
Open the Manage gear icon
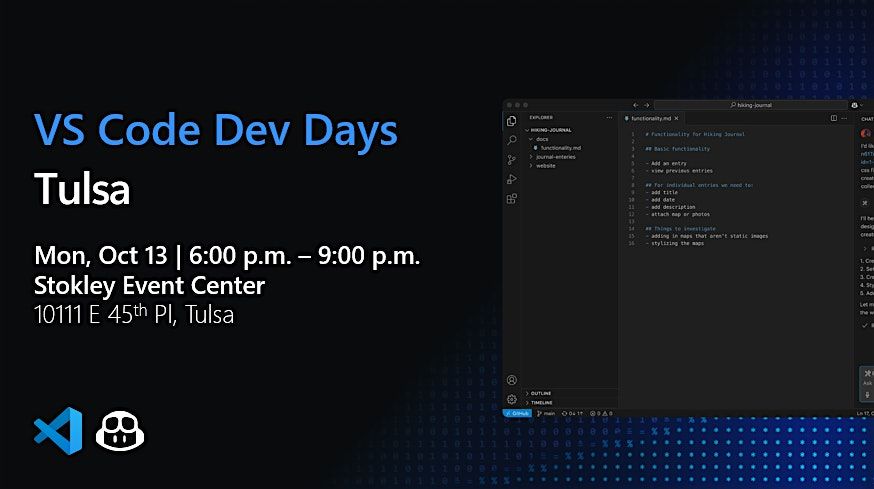pyautogui.click(x=512, y=399)
